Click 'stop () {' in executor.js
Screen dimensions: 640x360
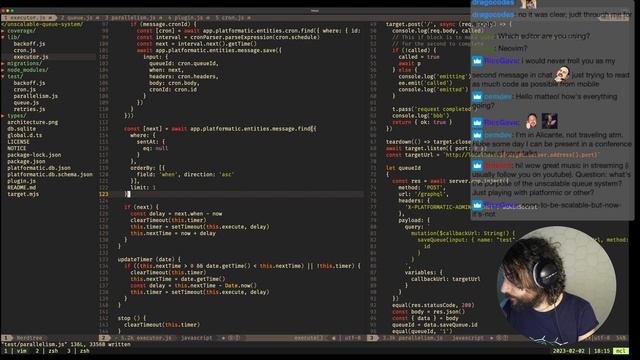[x=131, y=318]
